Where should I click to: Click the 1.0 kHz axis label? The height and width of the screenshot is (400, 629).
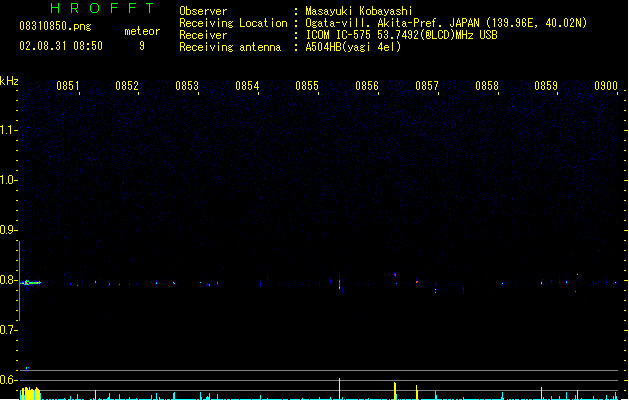[8, 180]
